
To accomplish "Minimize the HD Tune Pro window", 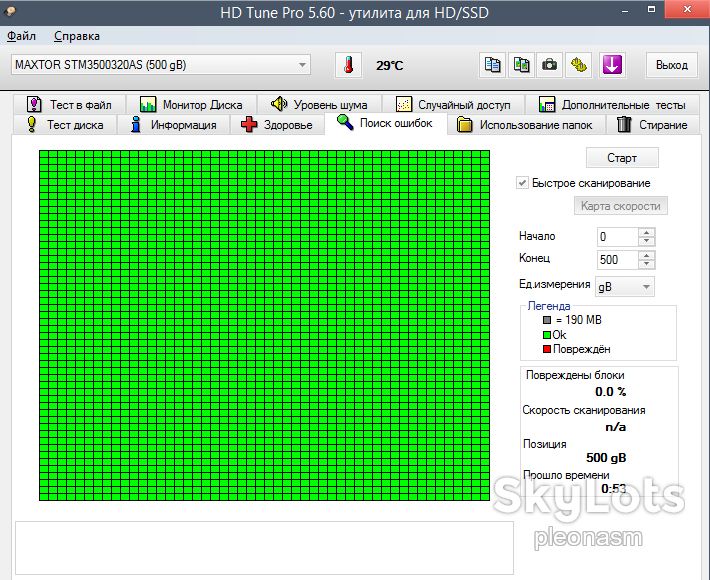I will [x=625, y=10].
